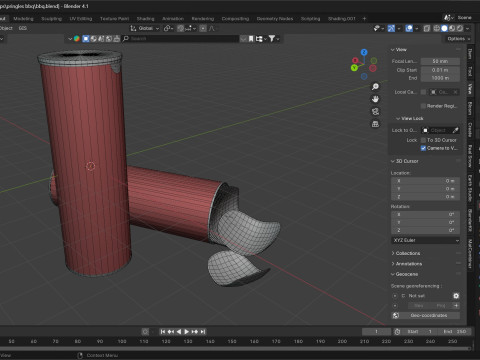Click the Geo-coordinates button
The image size is (480, 360).
[x=425, y=315]
